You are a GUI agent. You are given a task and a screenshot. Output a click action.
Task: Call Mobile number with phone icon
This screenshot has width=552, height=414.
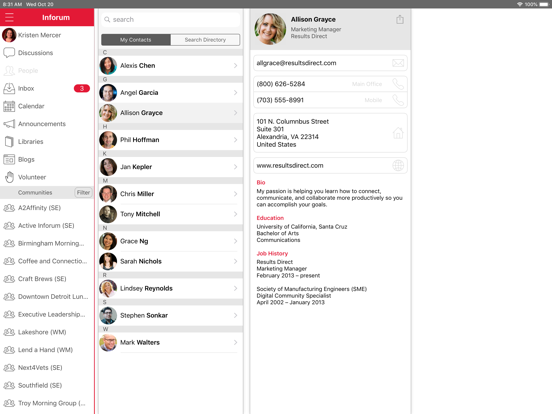398,100
